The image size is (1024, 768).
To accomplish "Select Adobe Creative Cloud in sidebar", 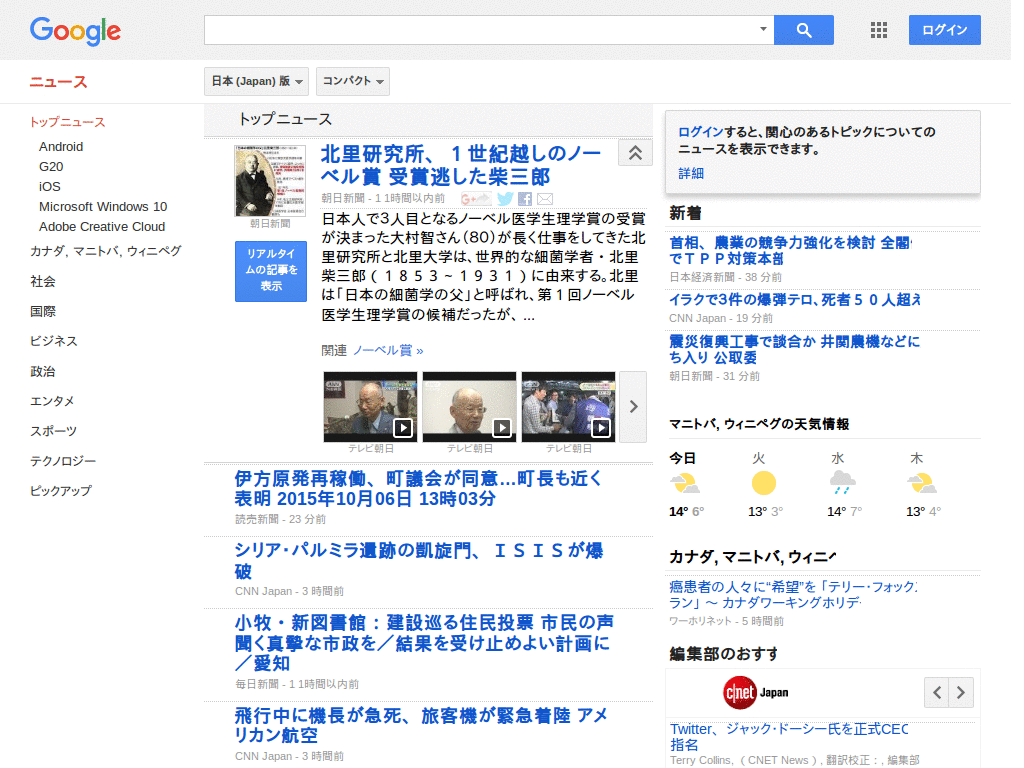I will [x=102, y=227].
